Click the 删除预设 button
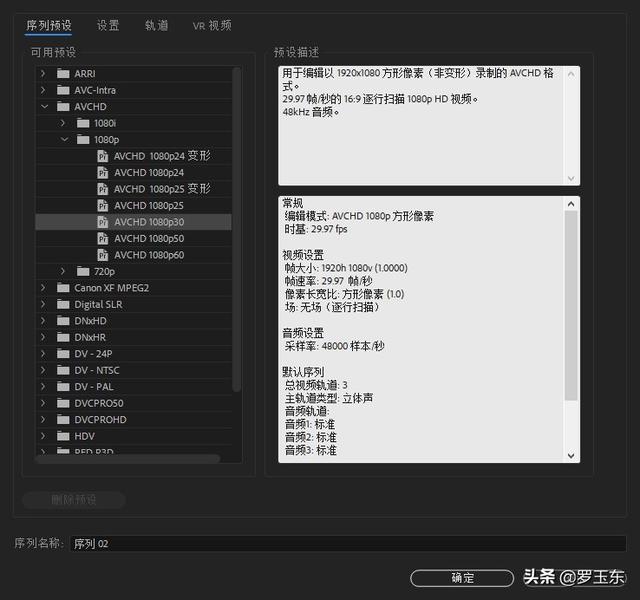 (73, 499)
